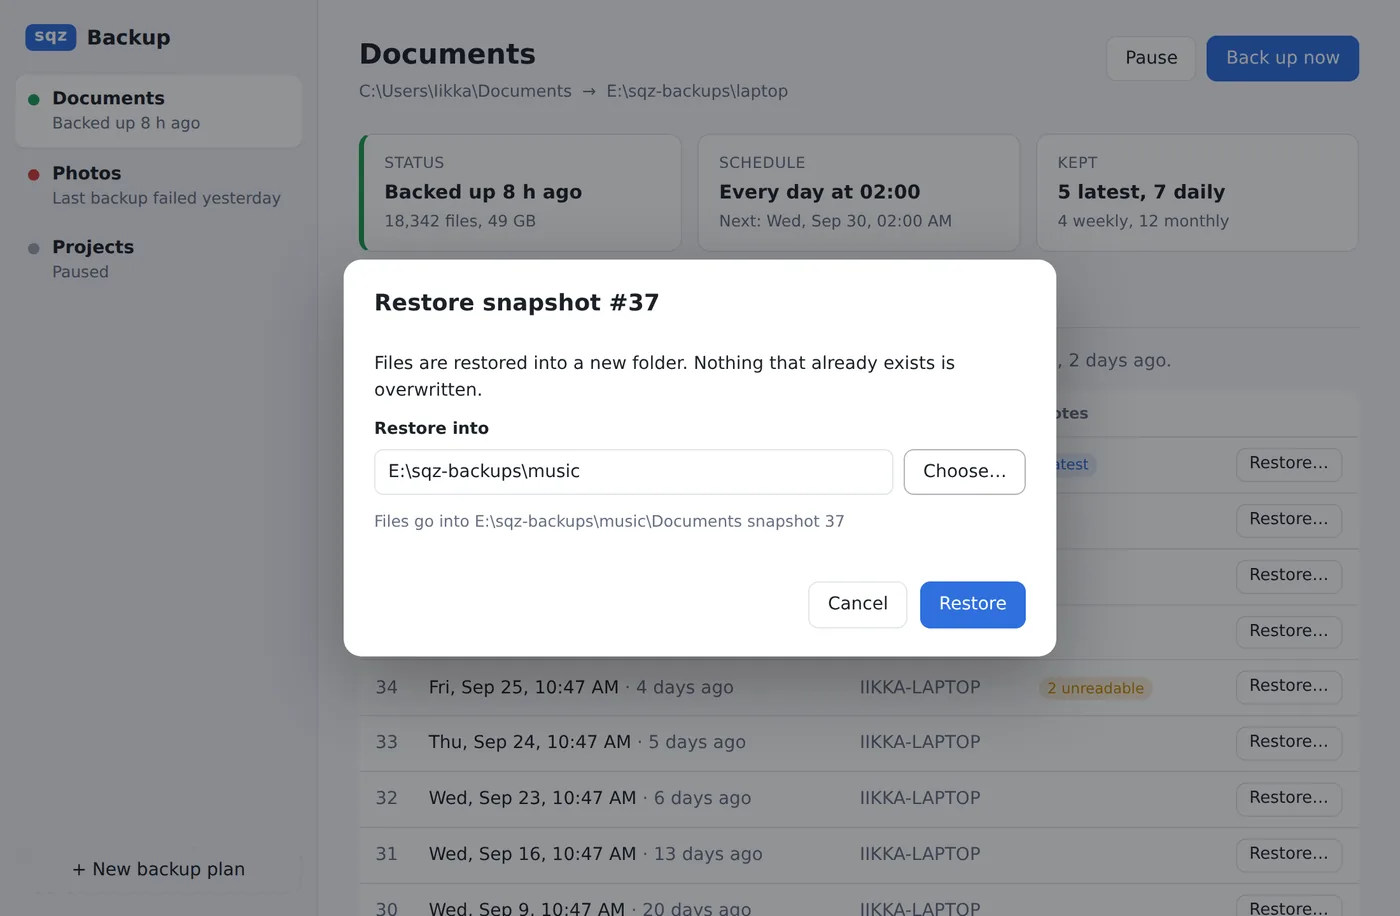Add a new backup plan
This screenshot has height=916, width=1400.
click(x=159, y=869)
